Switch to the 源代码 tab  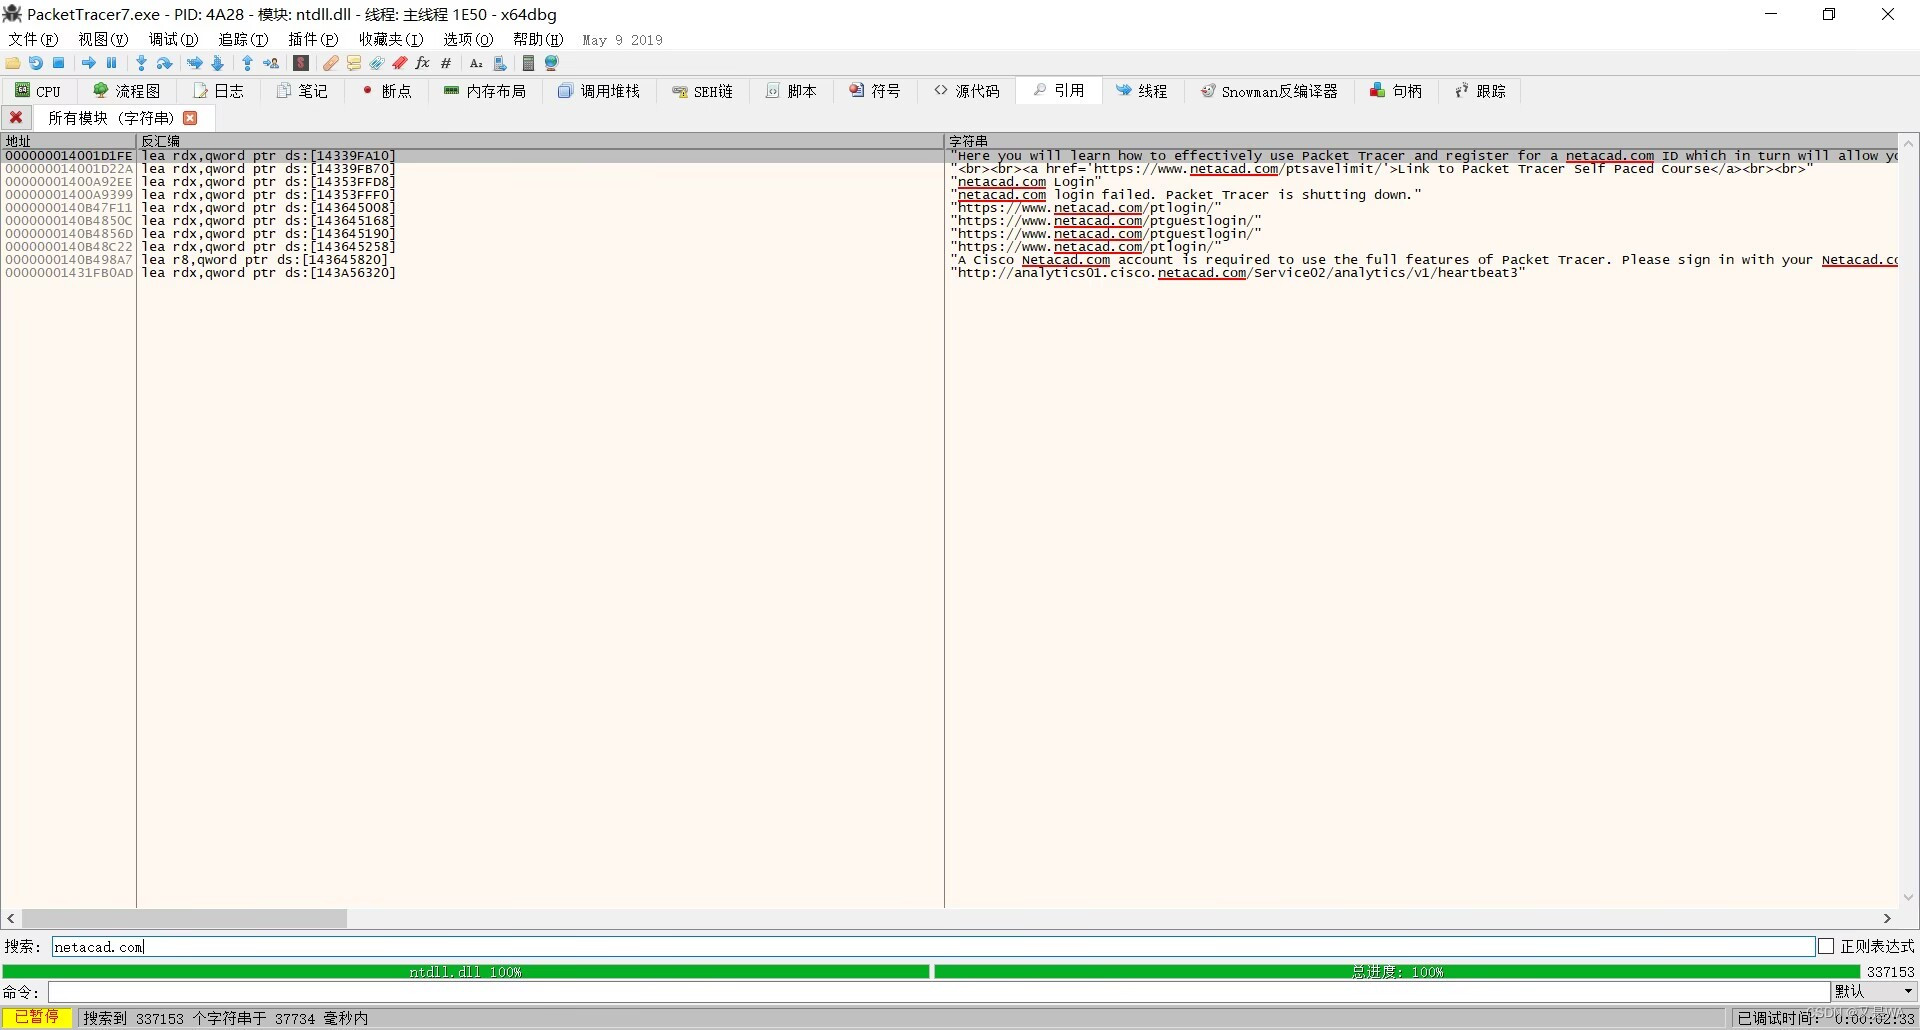tap(967, 91)
